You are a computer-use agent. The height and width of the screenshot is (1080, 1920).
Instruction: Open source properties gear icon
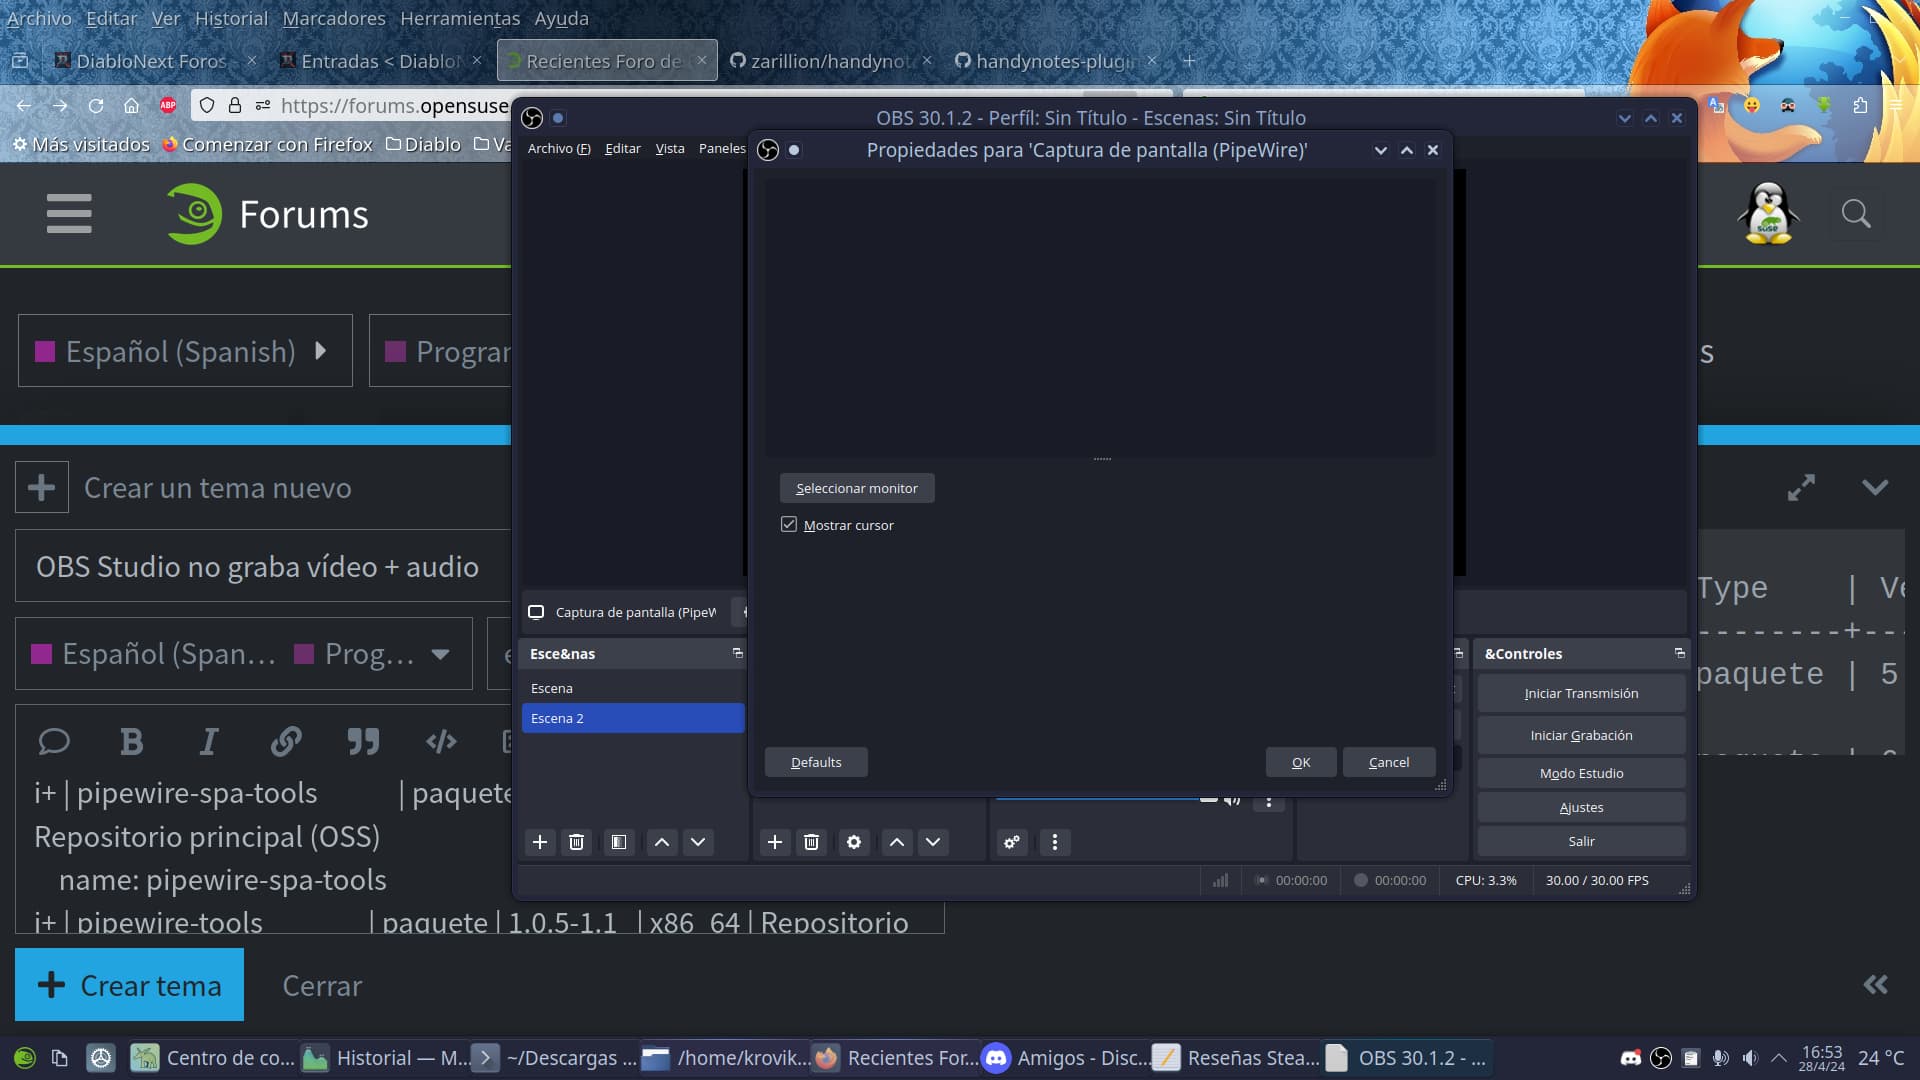coord(854,842)
